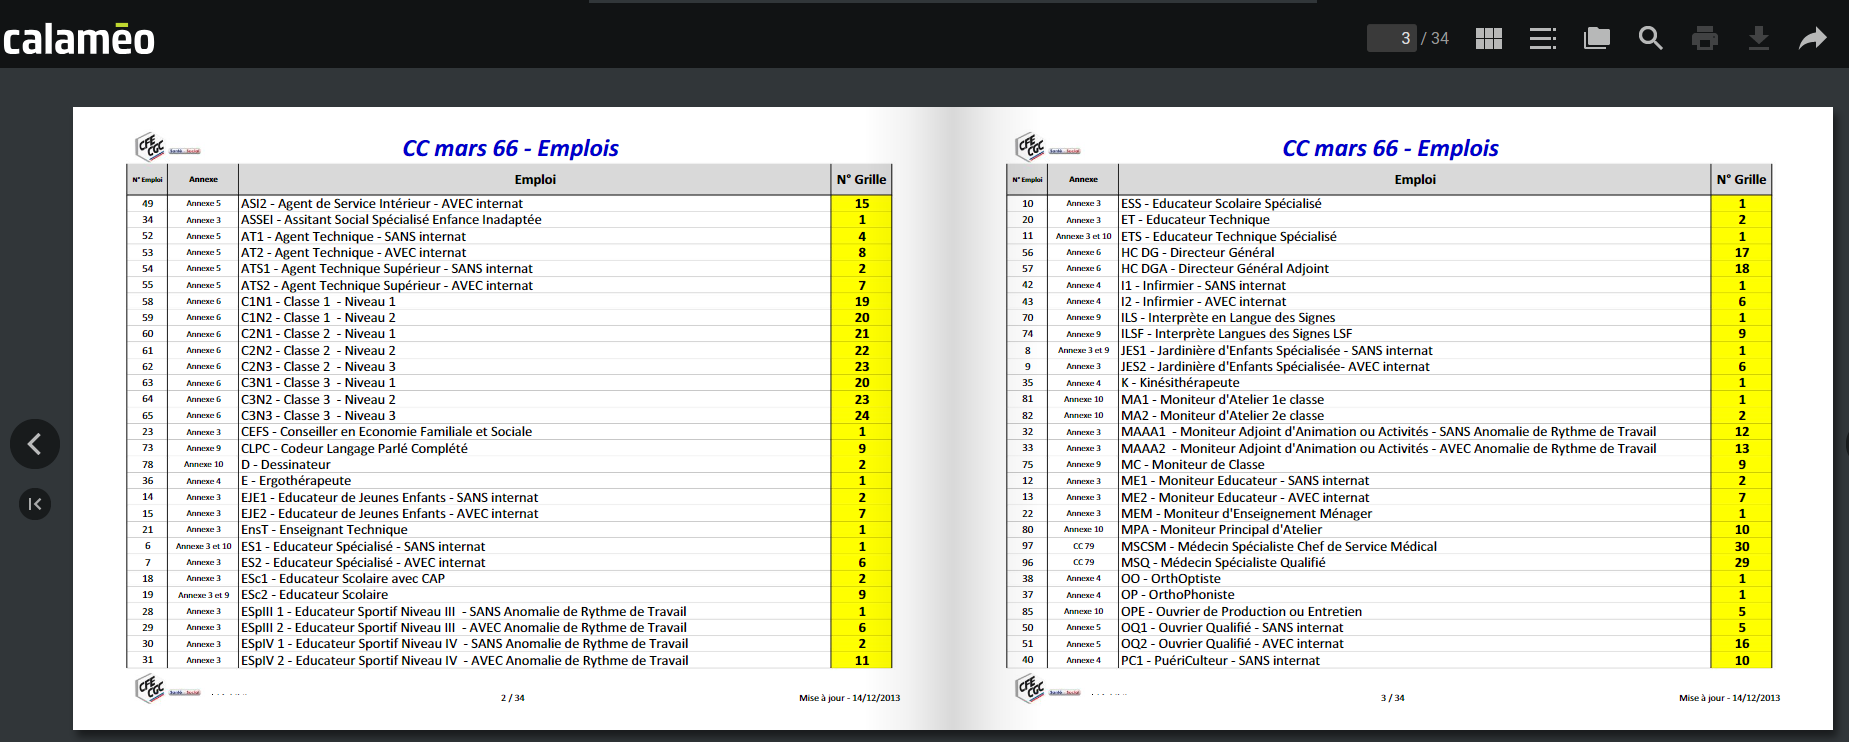Share the publication with arrow icon
Viewport: 1849px width, 742px height.
pos(1813,39)
